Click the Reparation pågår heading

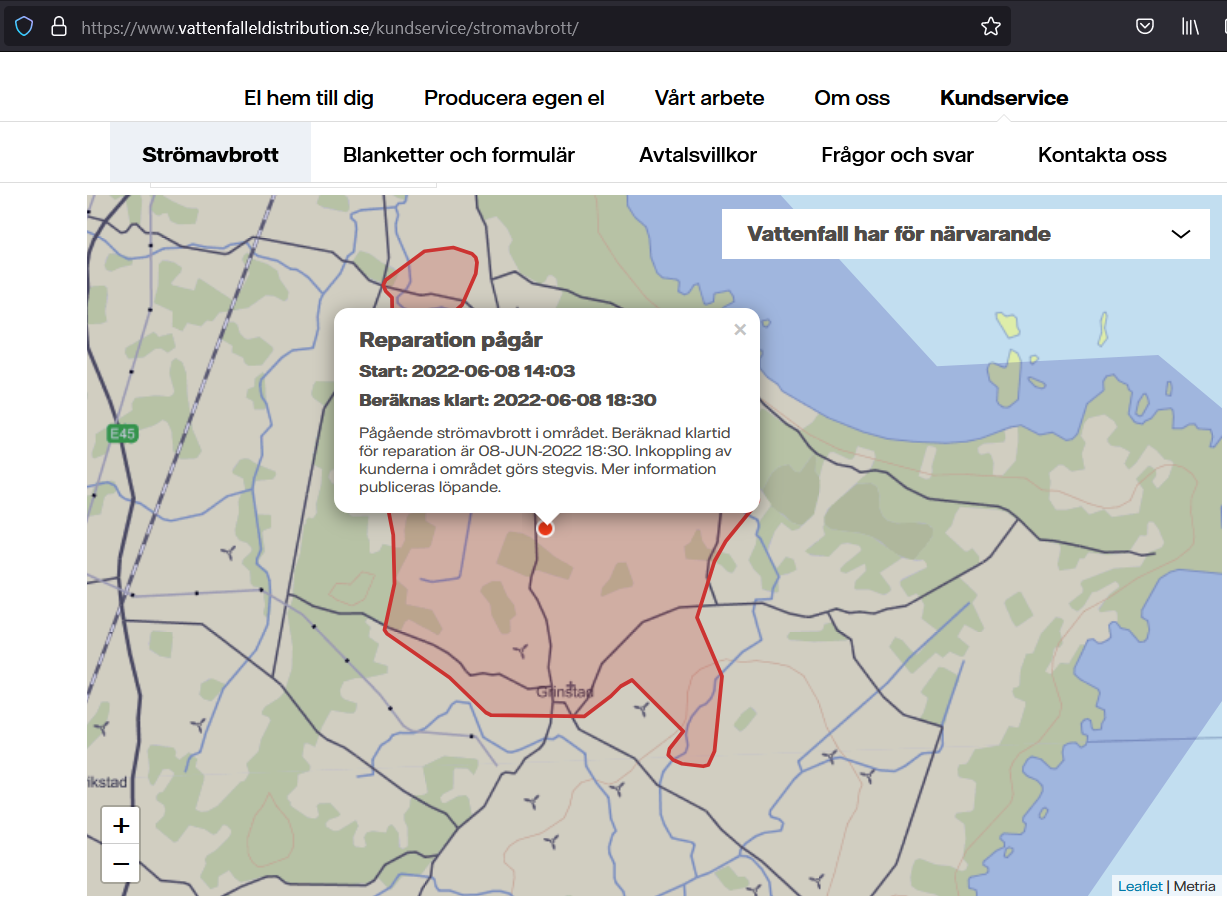coord(451,340)
